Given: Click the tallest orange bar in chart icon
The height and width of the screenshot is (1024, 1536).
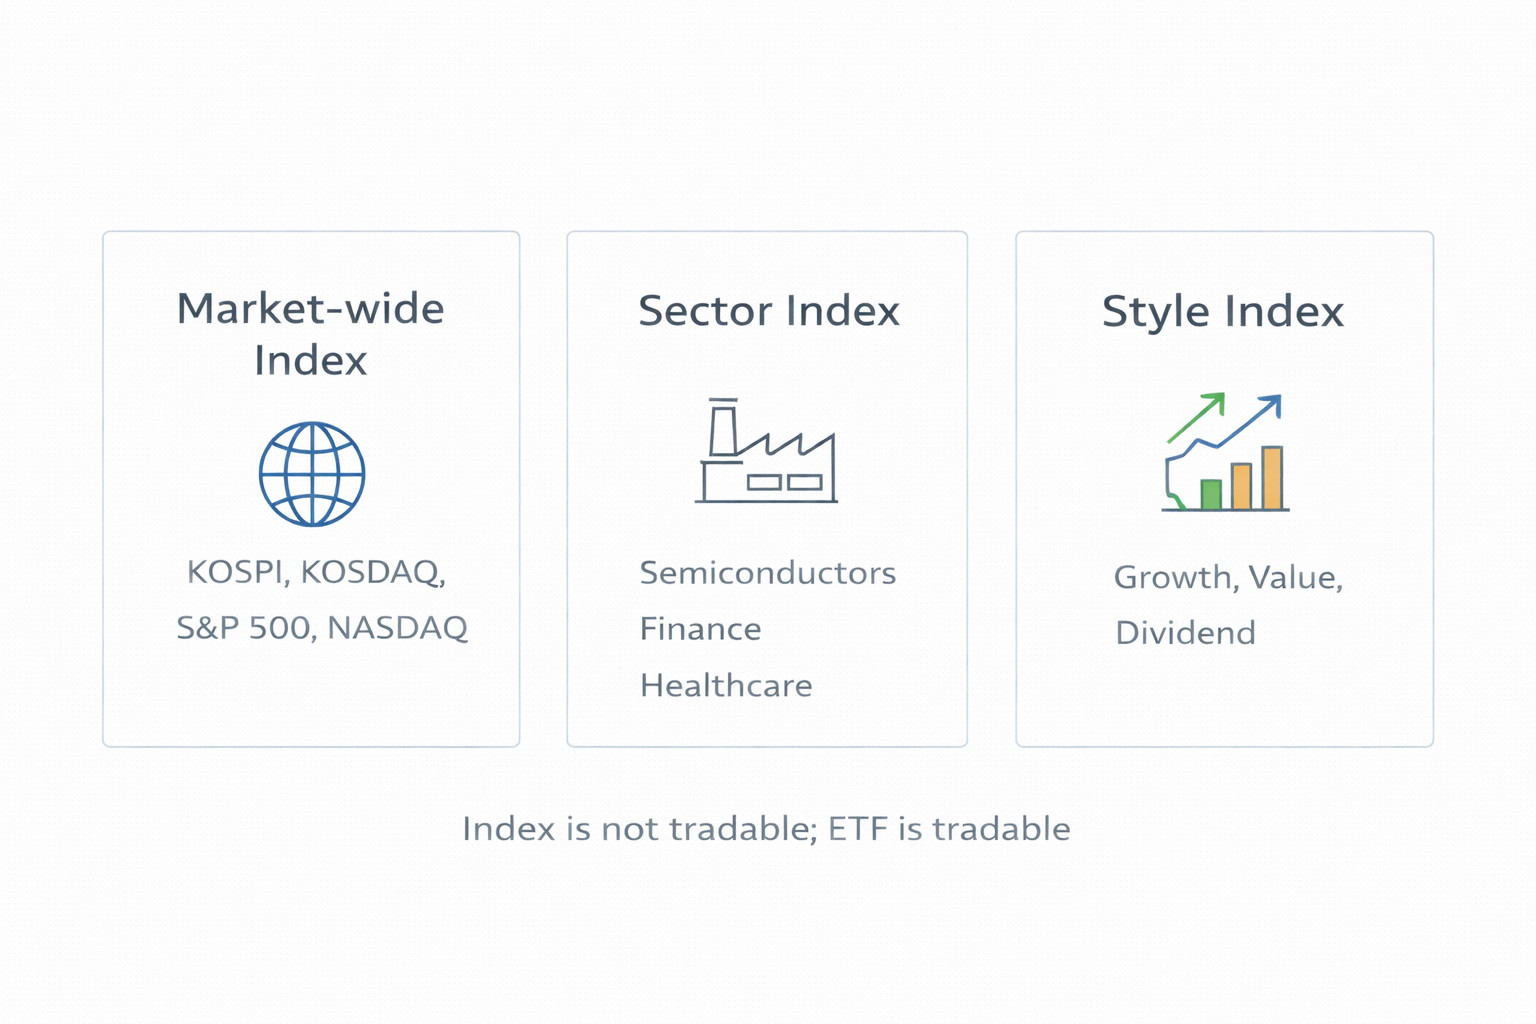Looking at the screenshot, I should pos(1272,478).
